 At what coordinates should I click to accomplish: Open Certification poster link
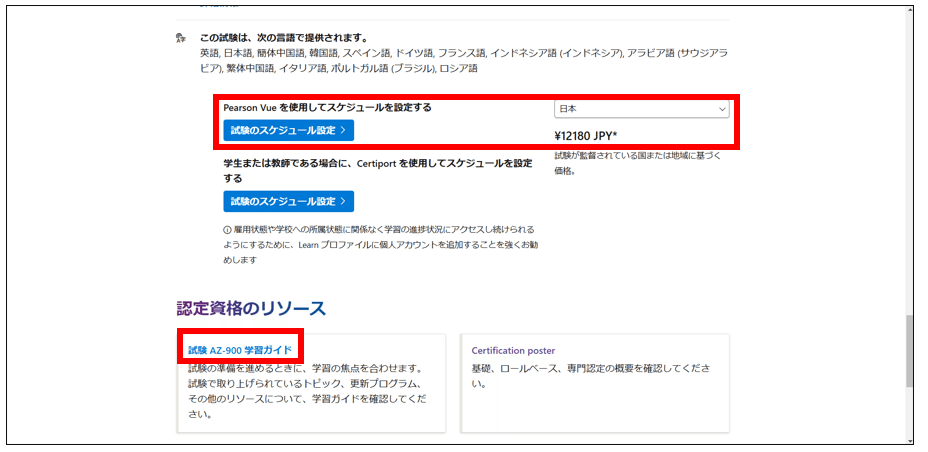point(513,350)
